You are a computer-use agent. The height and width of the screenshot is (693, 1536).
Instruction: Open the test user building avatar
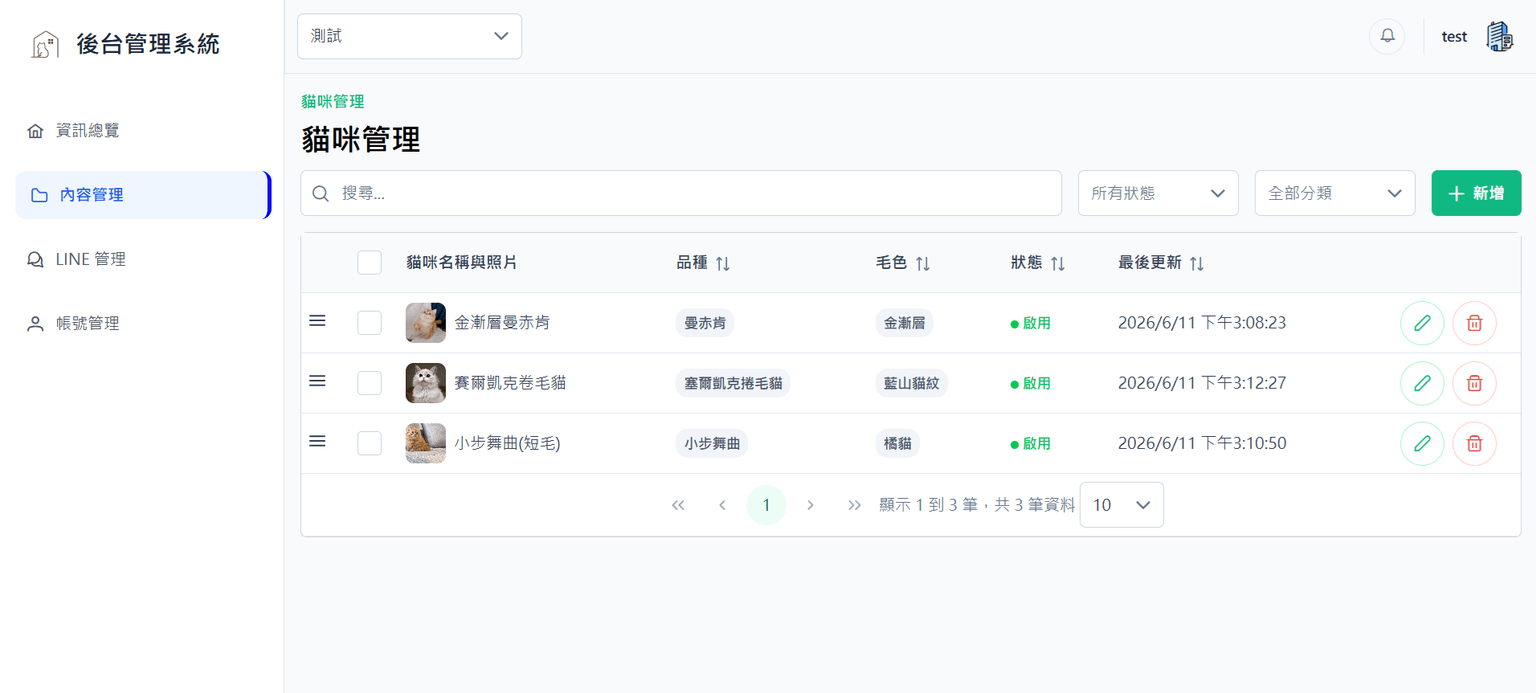click(1499, 36)
